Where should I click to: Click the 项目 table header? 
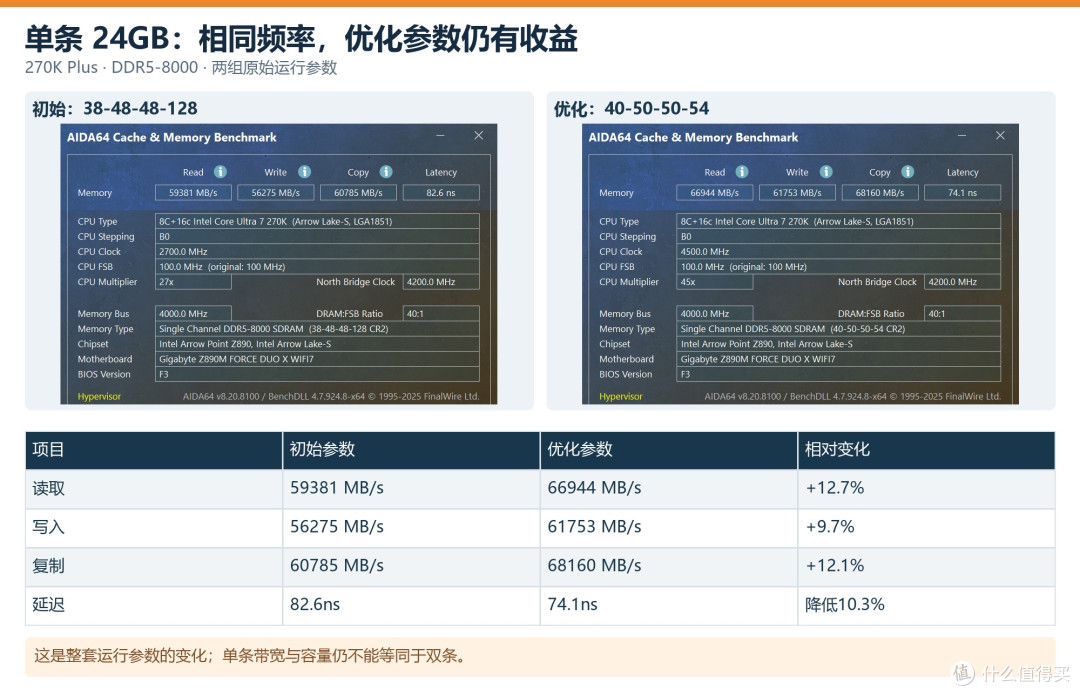click(154, 450)
